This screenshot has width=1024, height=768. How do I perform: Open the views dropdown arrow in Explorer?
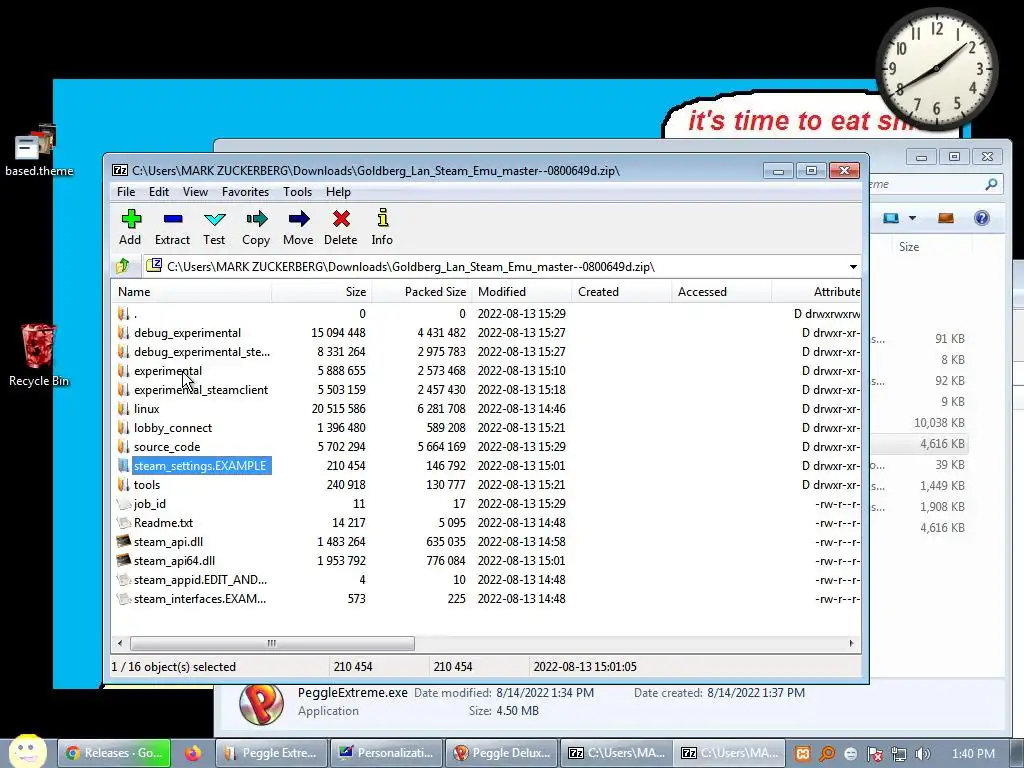coord(912,218)
